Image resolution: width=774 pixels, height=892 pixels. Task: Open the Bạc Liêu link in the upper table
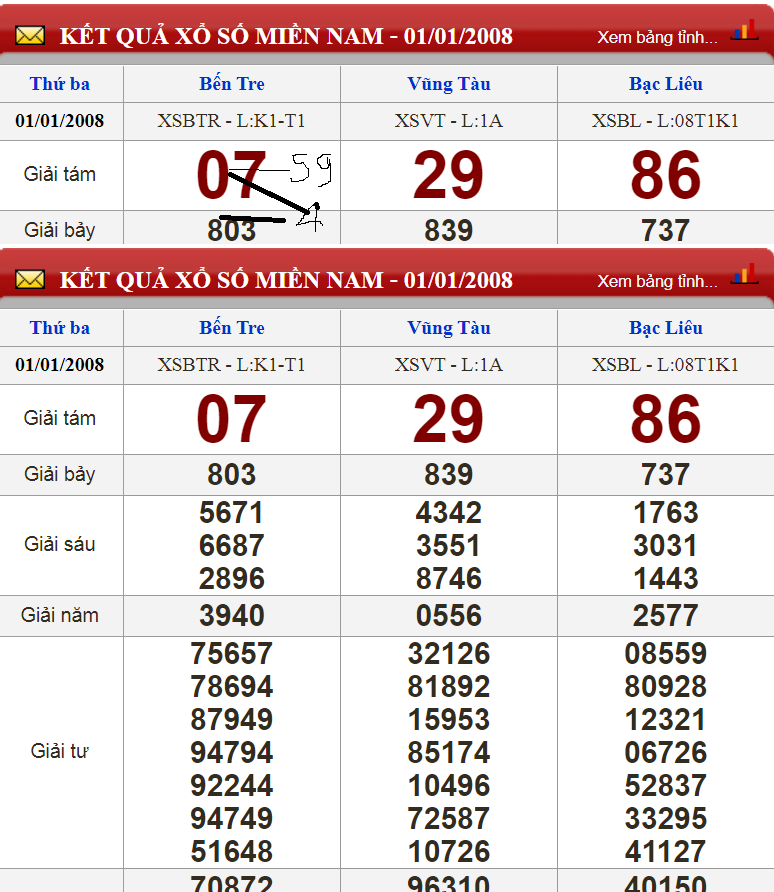[665, 84]
